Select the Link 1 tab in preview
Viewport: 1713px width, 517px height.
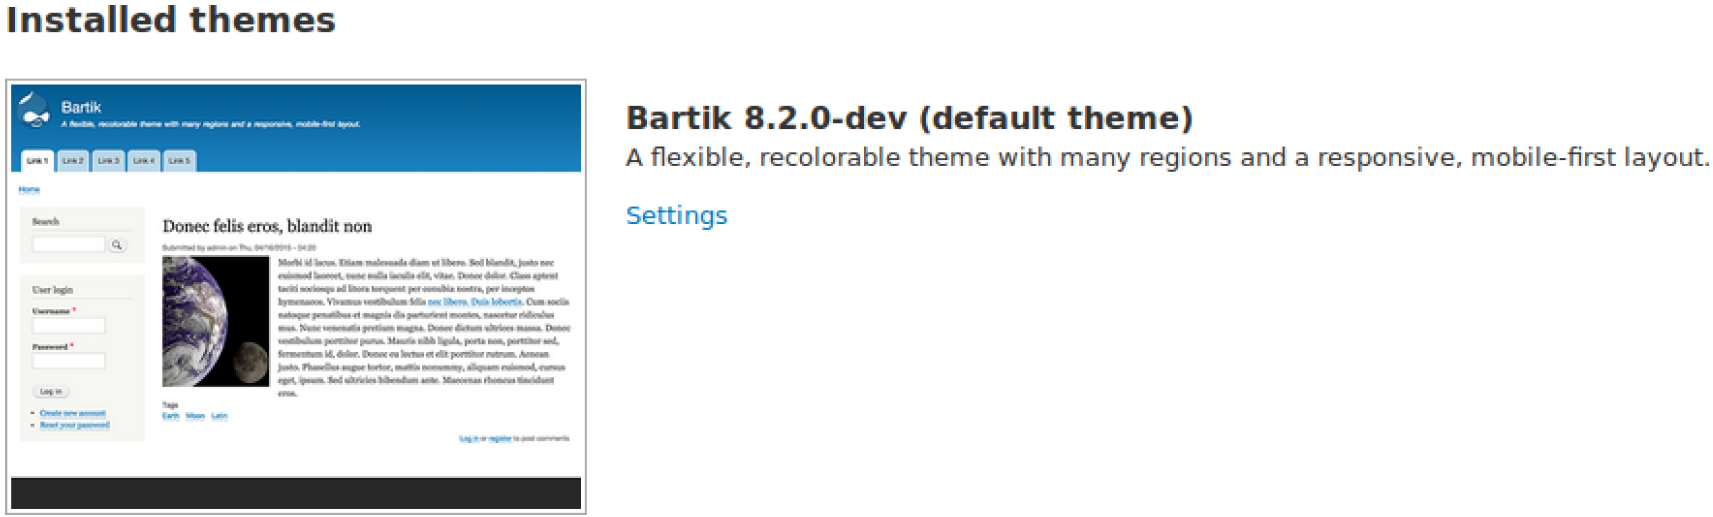click(37, 160)
